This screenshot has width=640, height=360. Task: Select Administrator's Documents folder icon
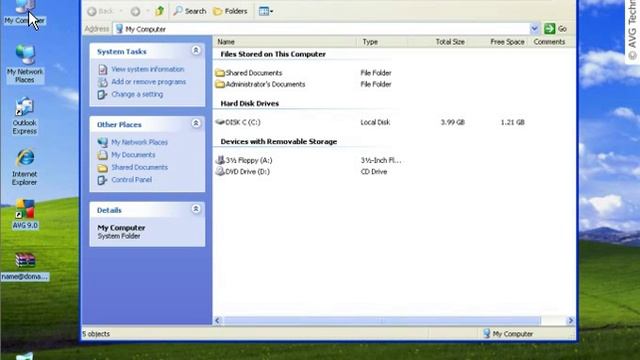pos(220,84)
